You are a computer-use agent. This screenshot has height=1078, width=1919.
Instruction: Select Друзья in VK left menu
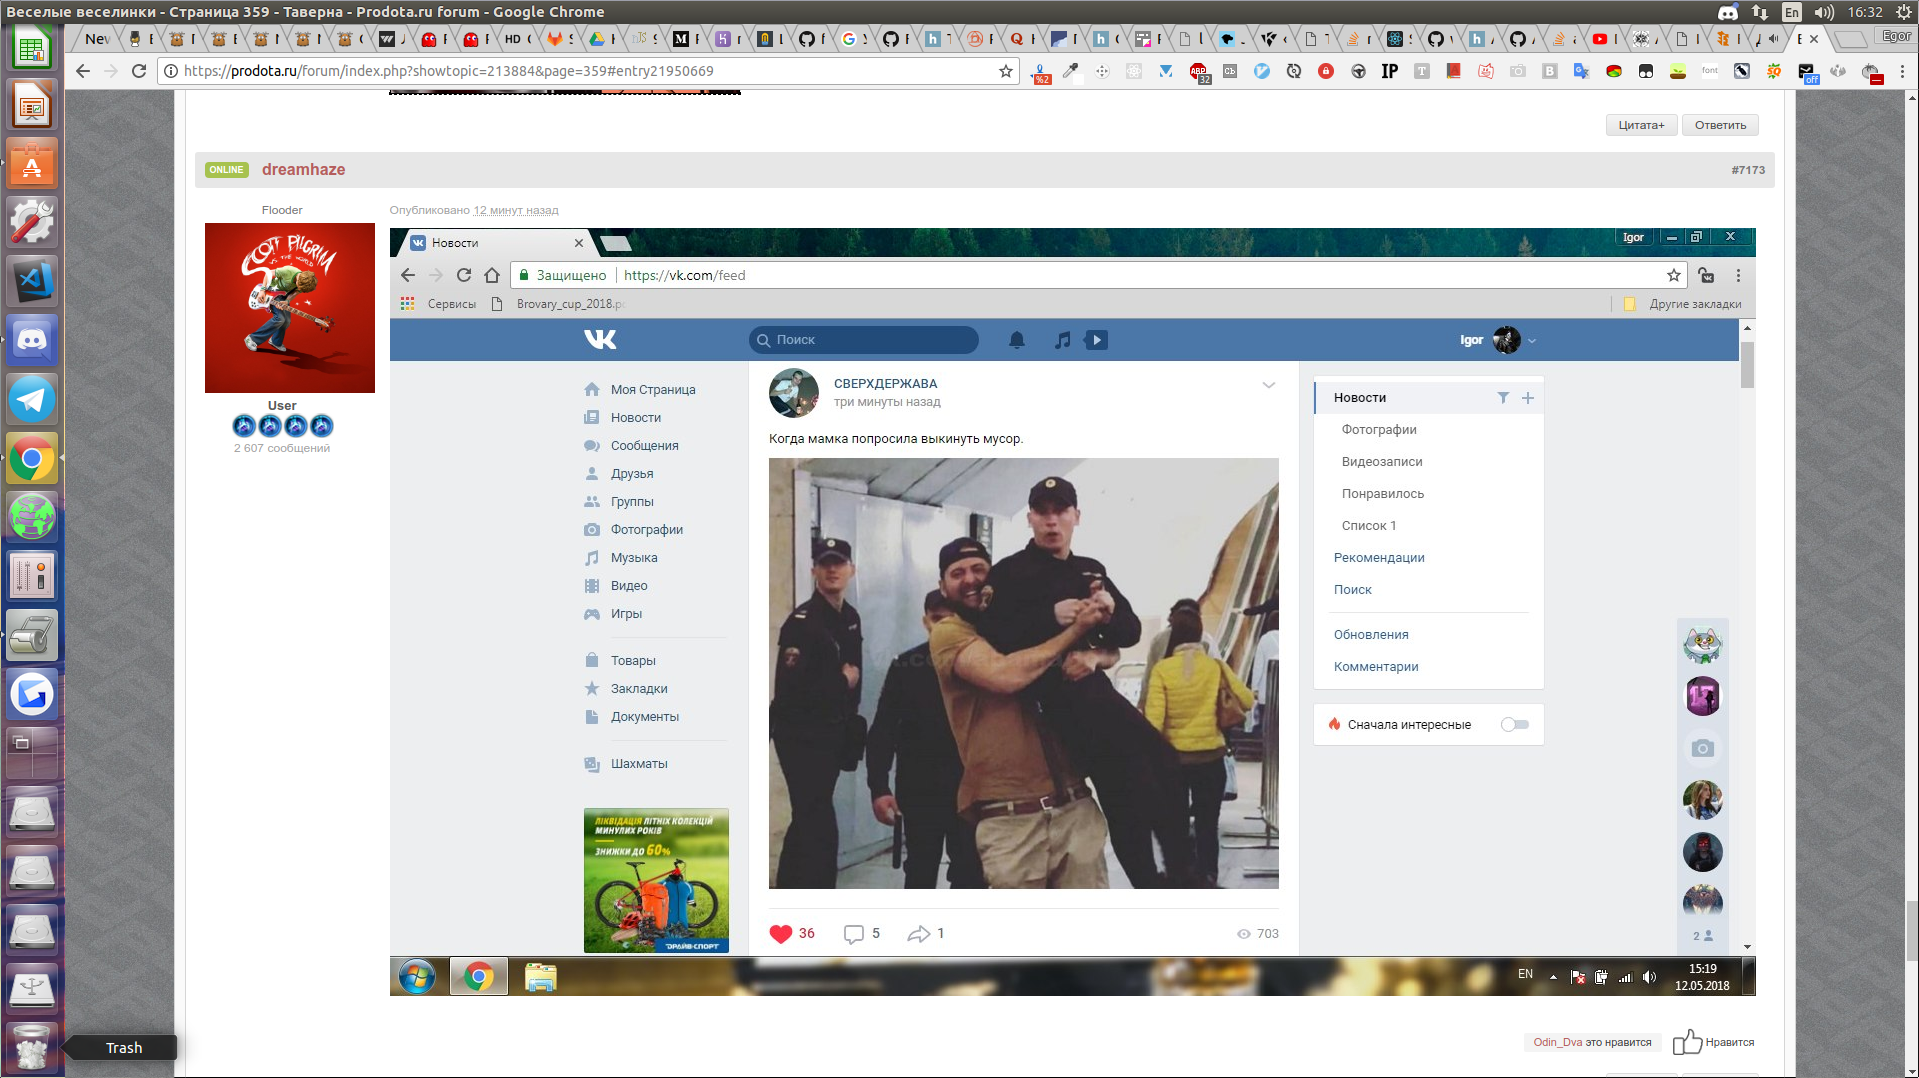point(632,474)
